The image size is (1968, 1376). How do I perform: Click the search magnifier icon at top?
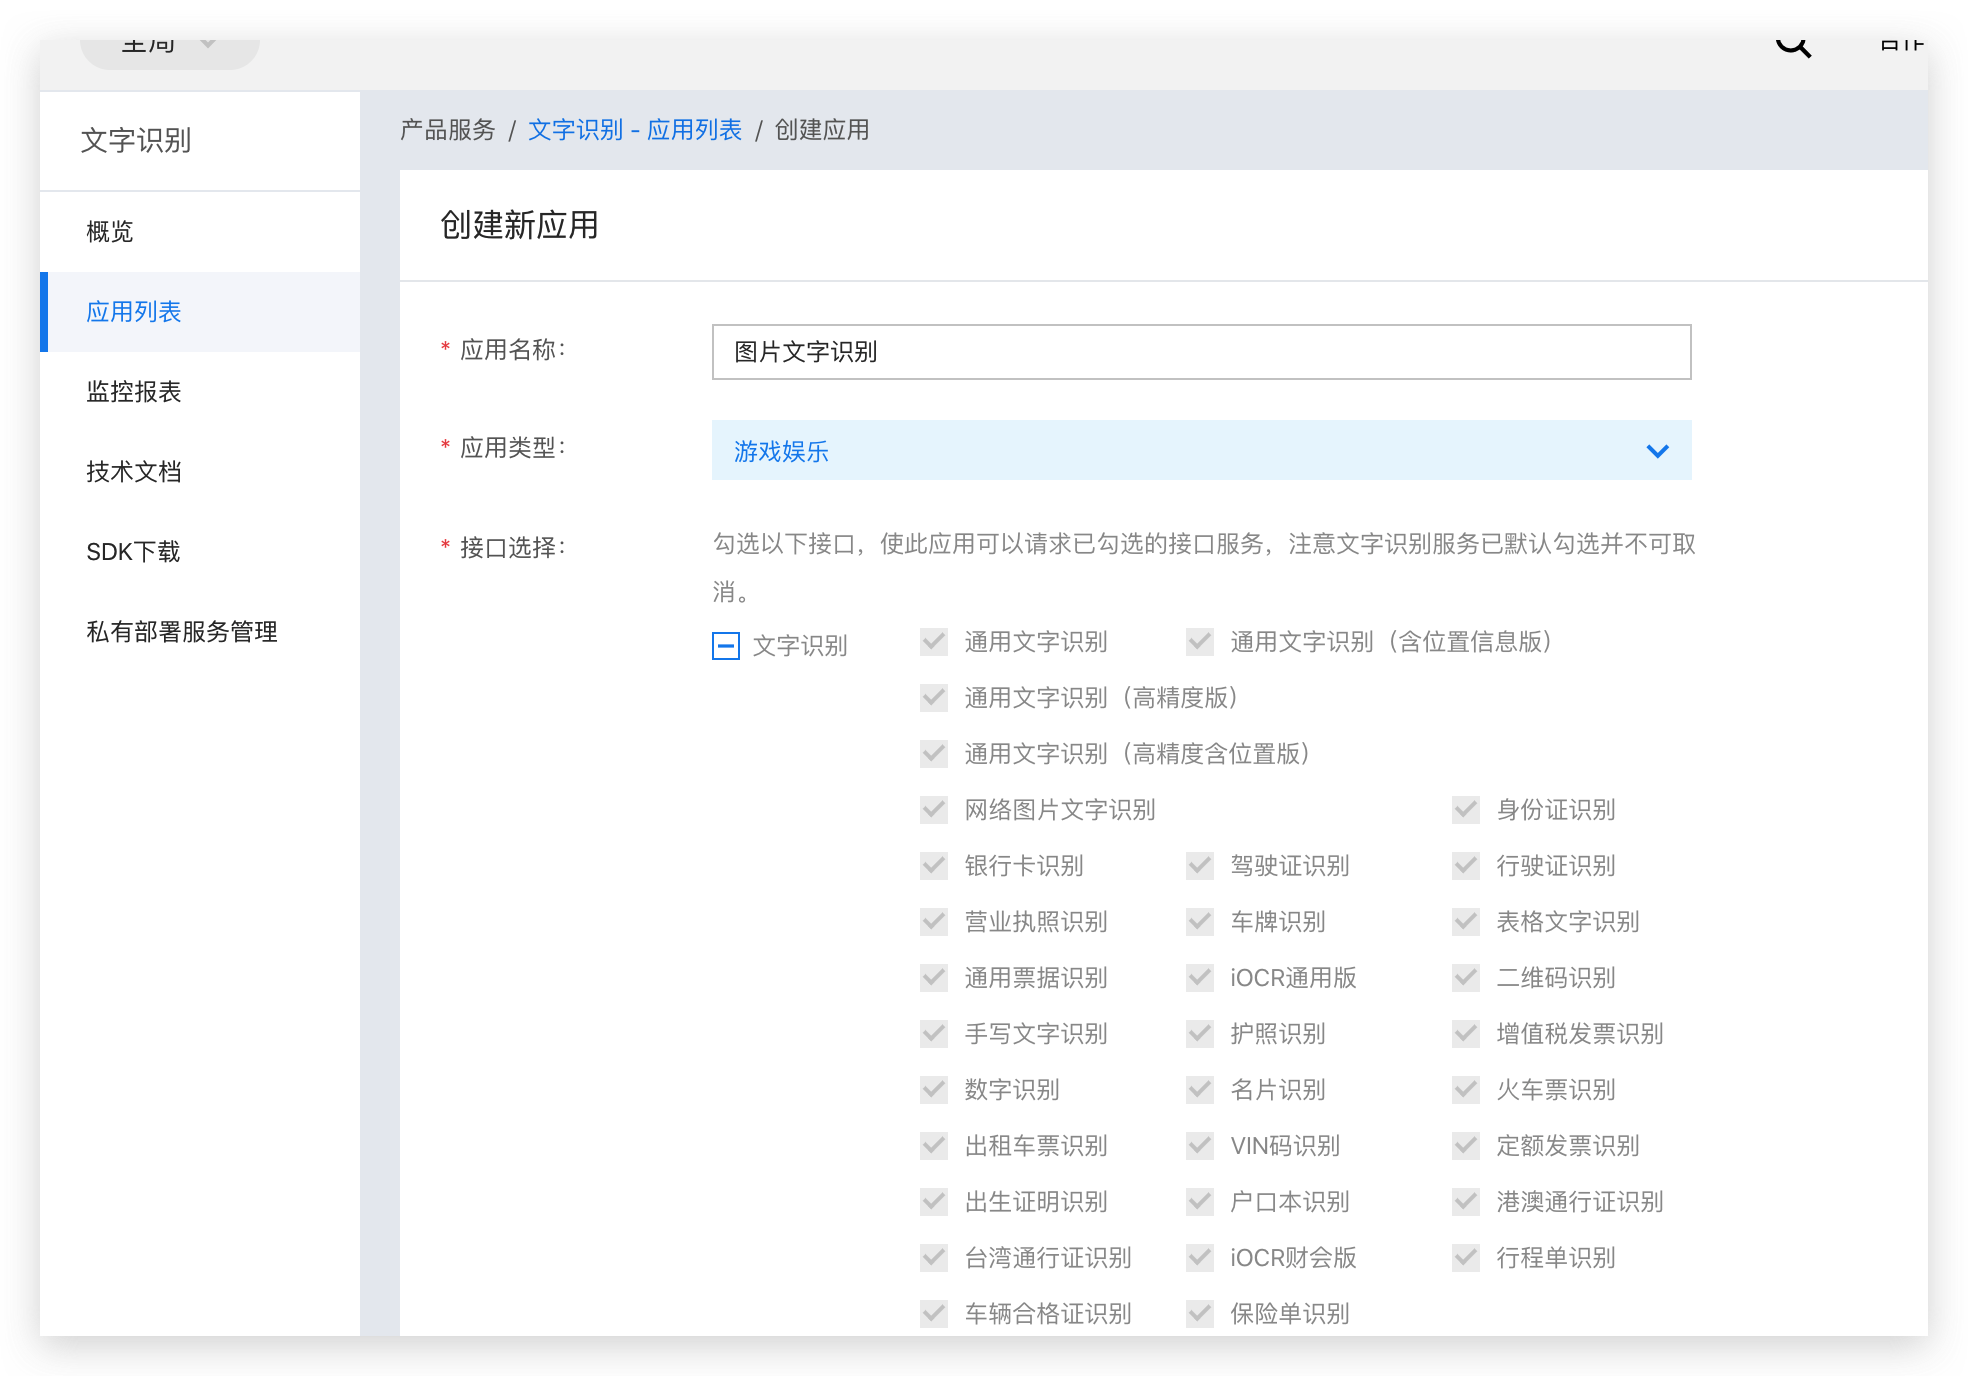click(x=1792, y=45)
